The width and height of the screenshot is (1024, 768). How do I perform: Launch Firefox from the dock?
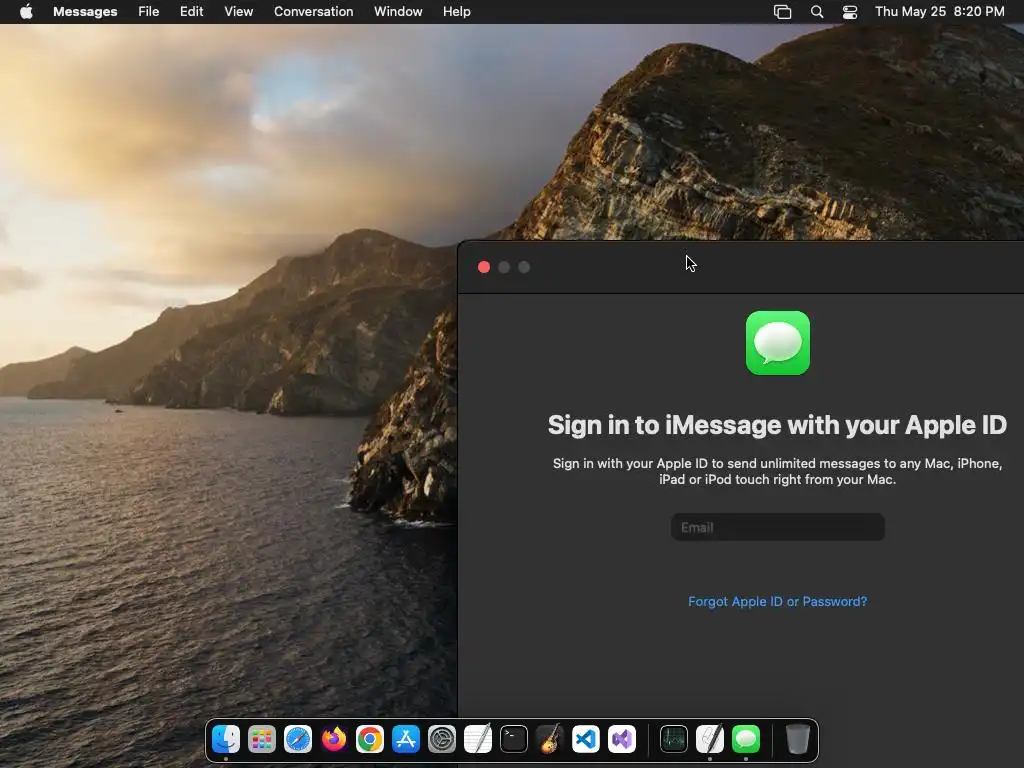334,739
